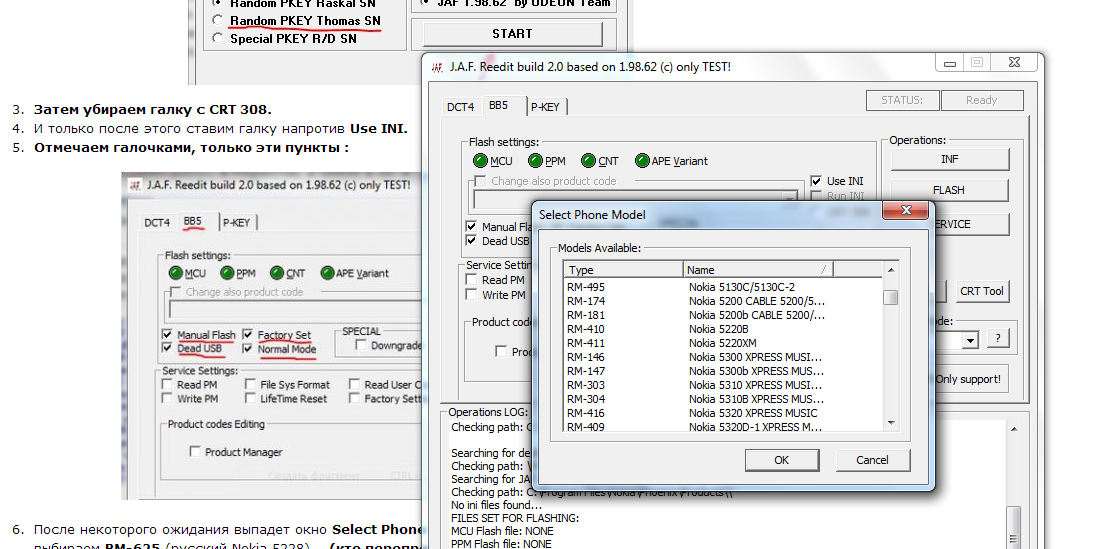Screen dimensions: 1114x549
Task: Enable LifeTime Reset checkbox
Action: (x=250, y=398)
